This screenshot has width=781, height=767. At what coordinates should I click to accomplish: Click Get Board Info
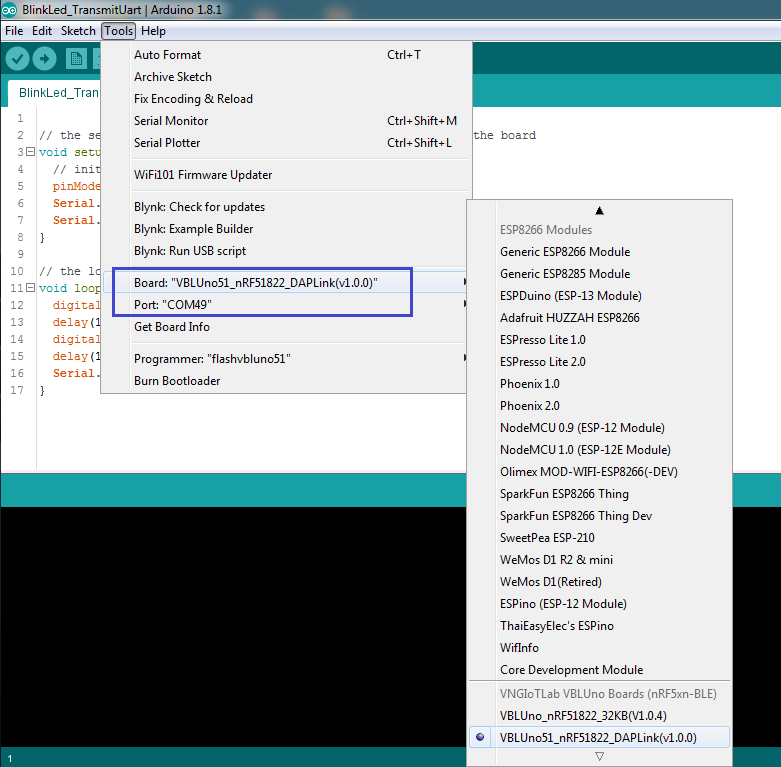click(172, 327)
